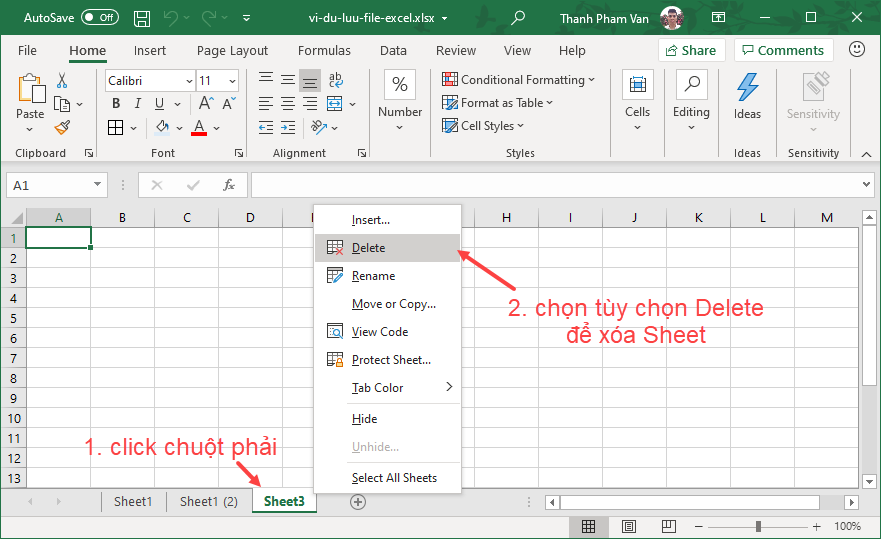Click the Undo arrow icon
Viewport: 881px width, 539px height.
click(170, 18)
